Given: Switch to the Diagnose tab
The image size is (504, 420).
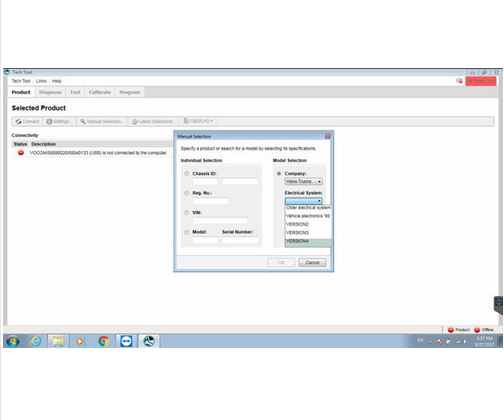Looking at the screenshot, I should click(50, 92).
